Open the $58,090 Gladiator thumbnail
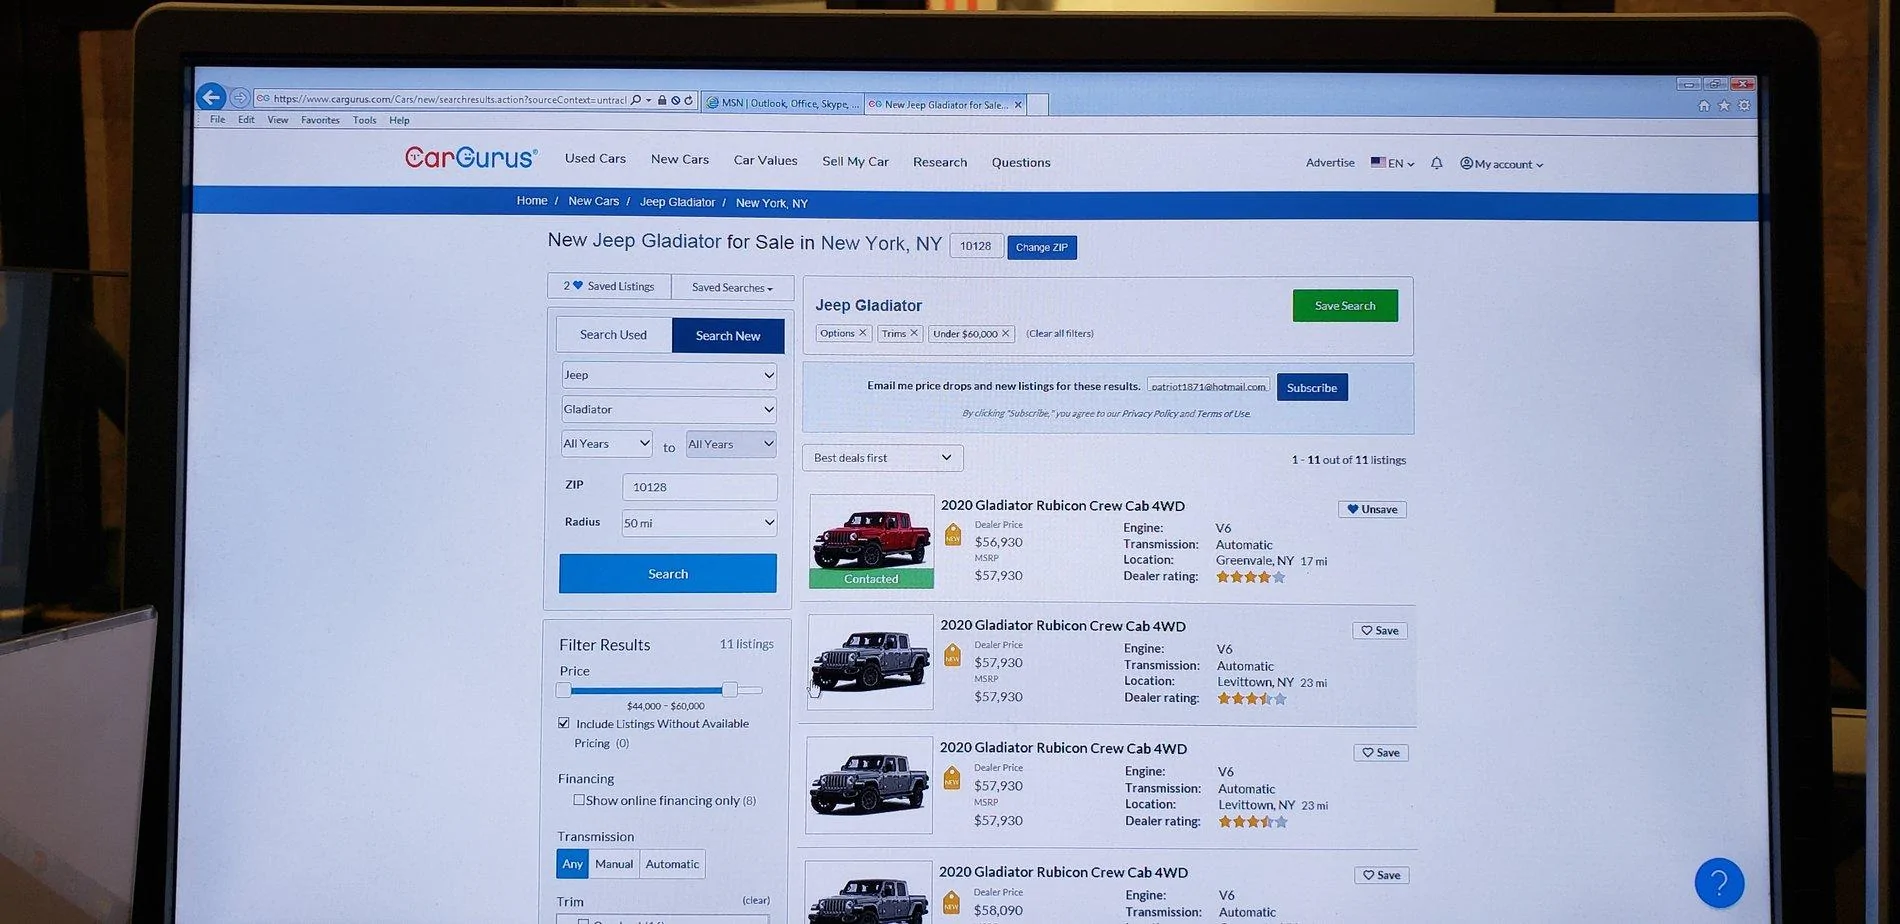The height and width of the screenshot is (924, 1900). tap(868, 893)
